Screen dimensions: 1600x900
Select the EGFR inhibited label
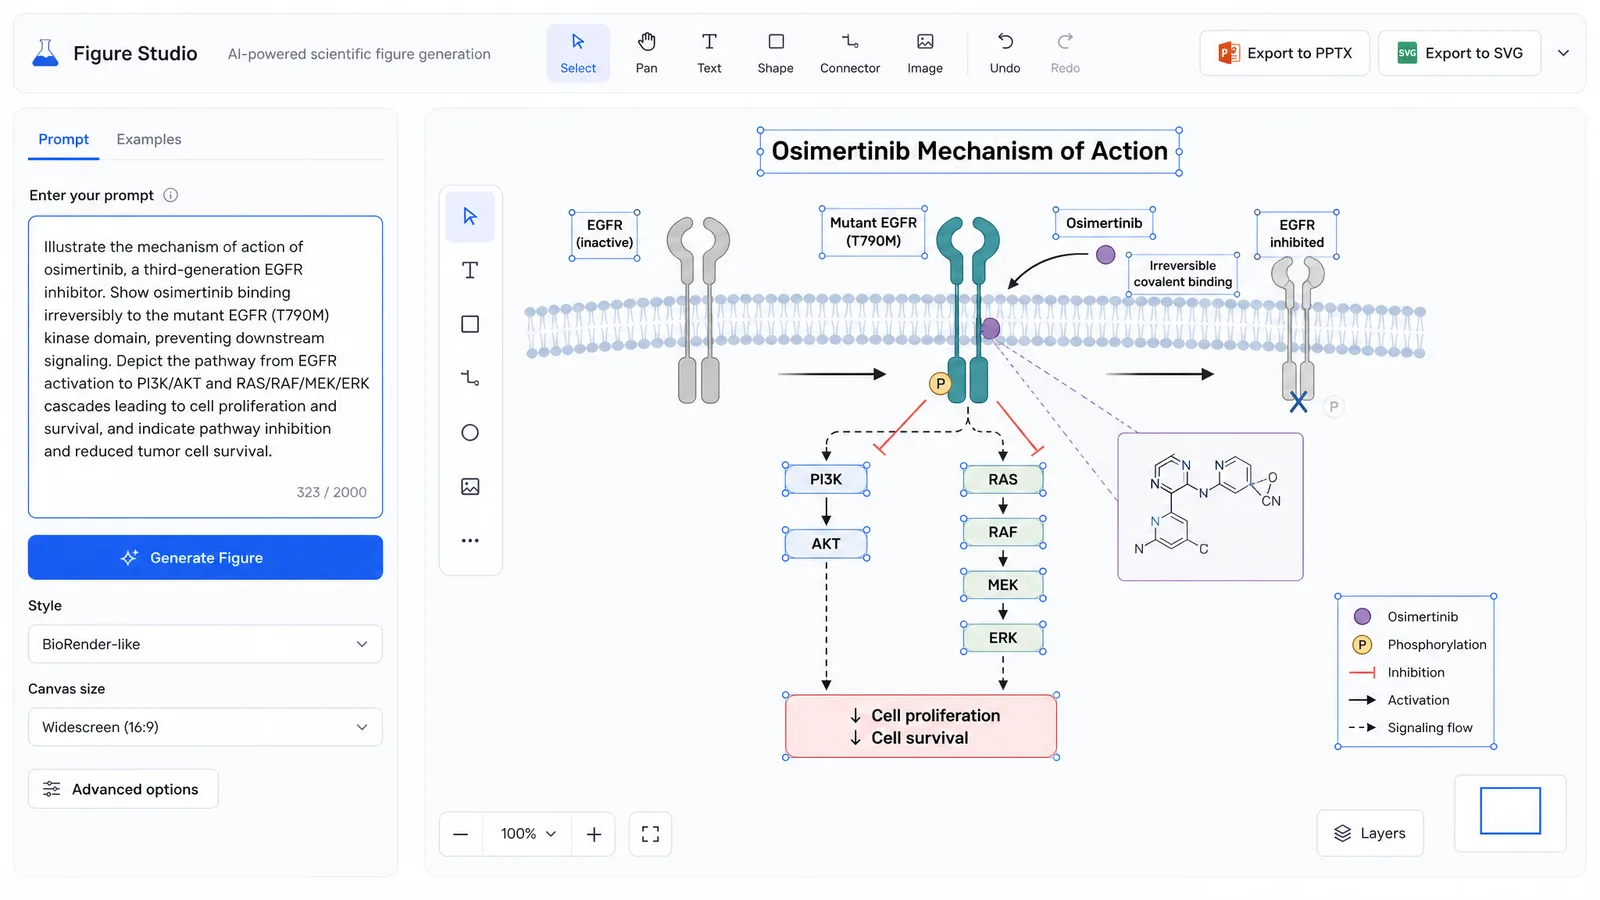[1296, 234]
